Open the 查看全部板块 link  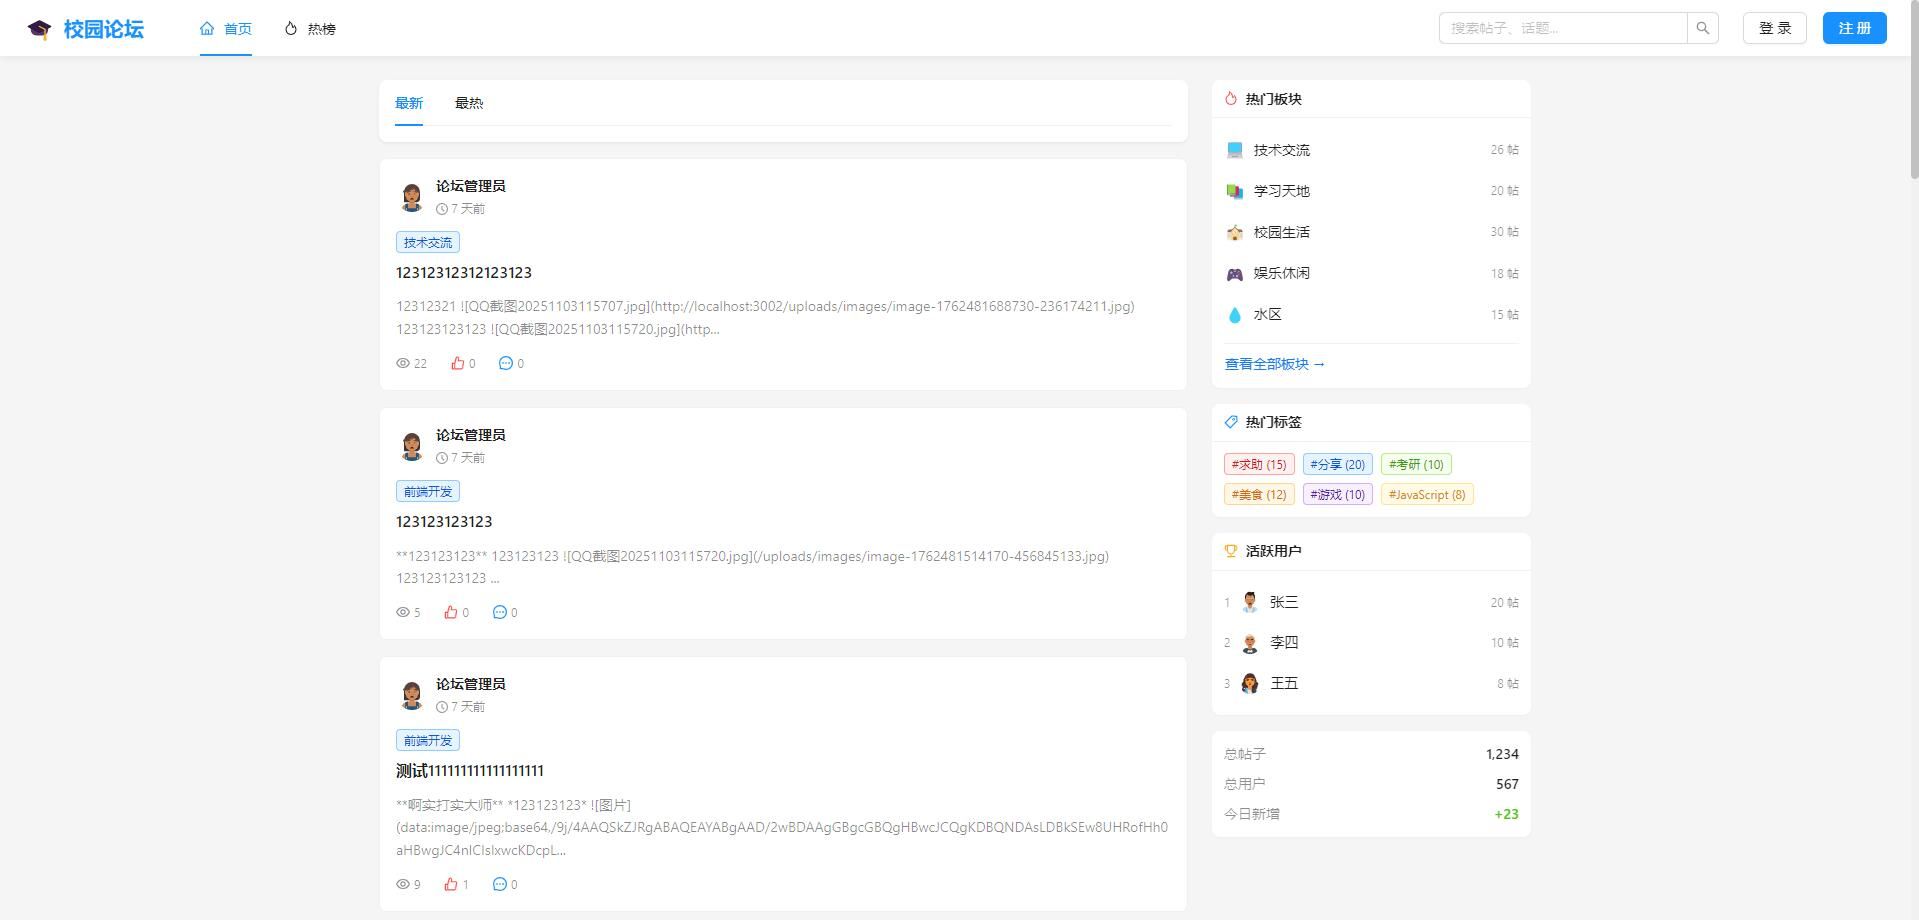pyautogui.click(x=1274, y=364)
